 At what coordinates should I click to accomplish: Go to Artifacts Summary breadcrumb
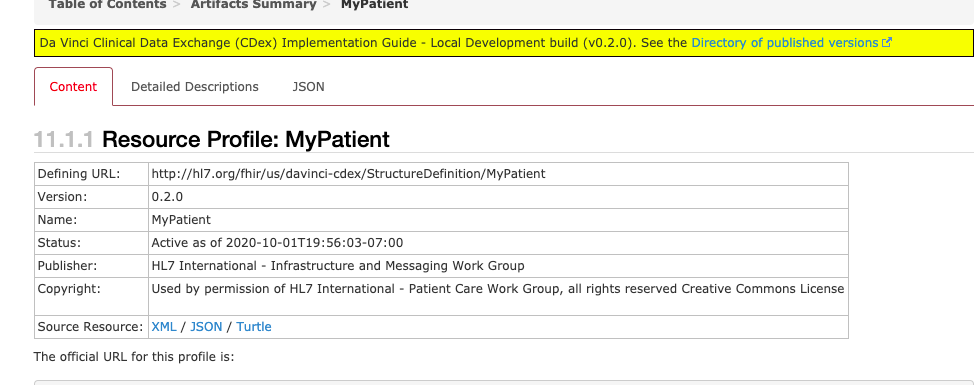click(253, 5)
